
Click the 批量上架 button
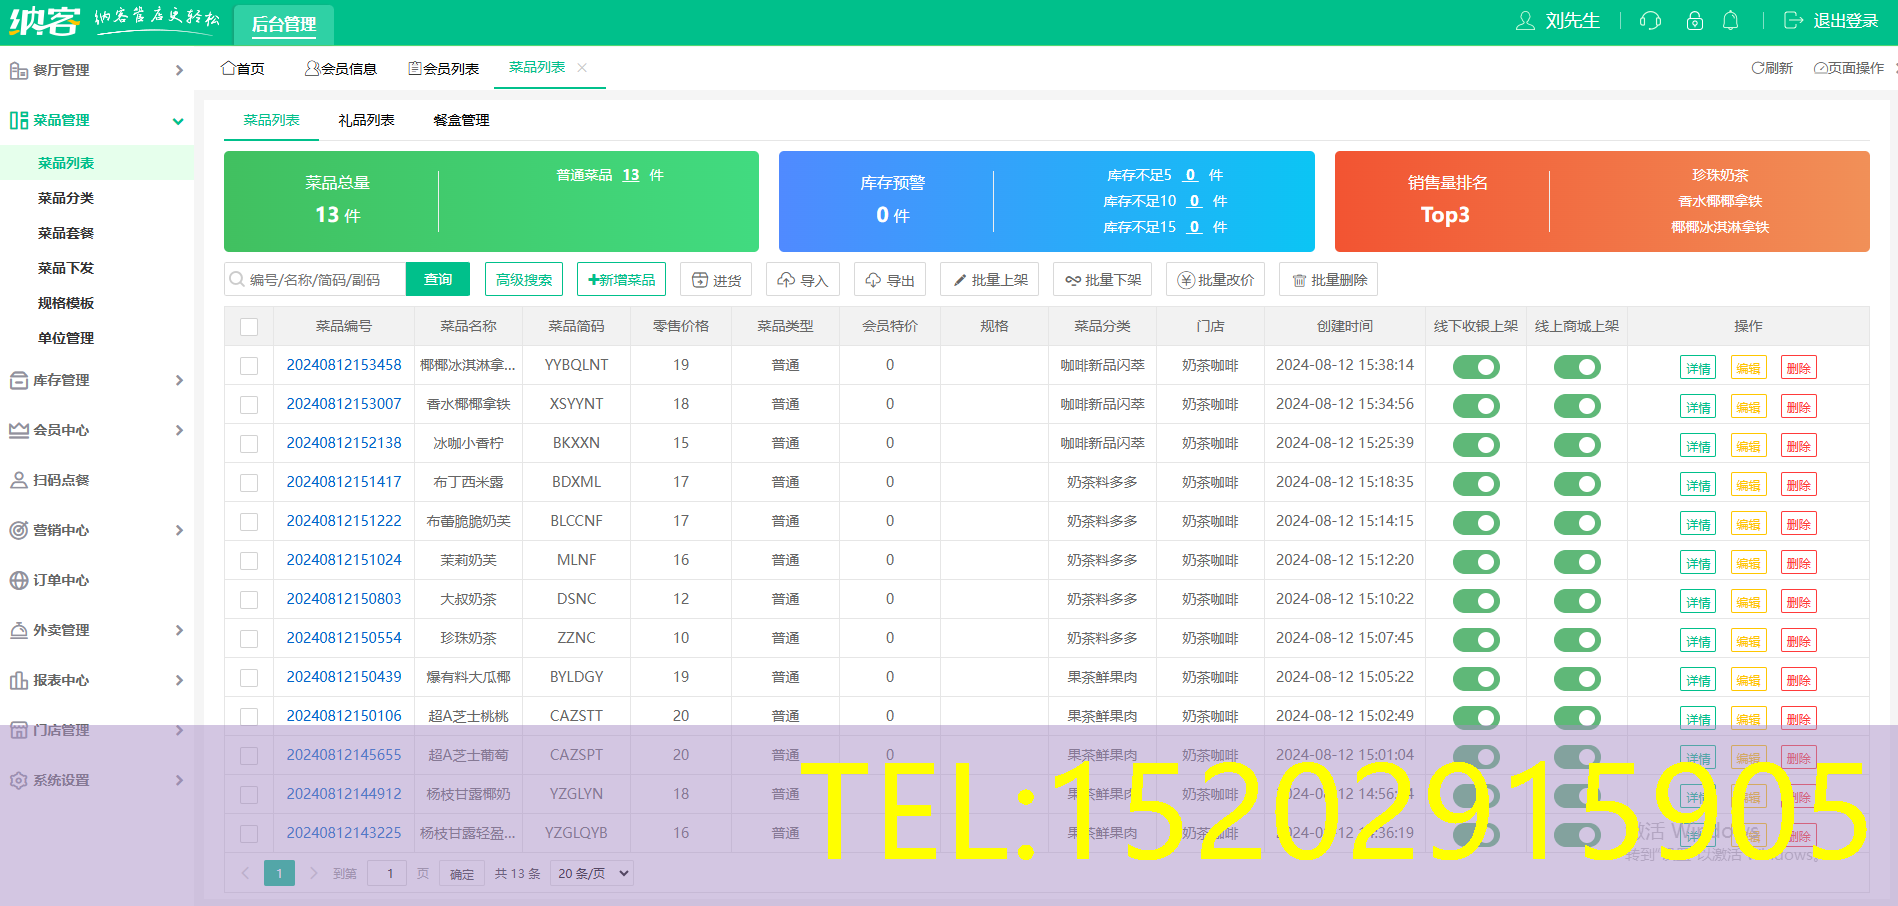point(990,279)
